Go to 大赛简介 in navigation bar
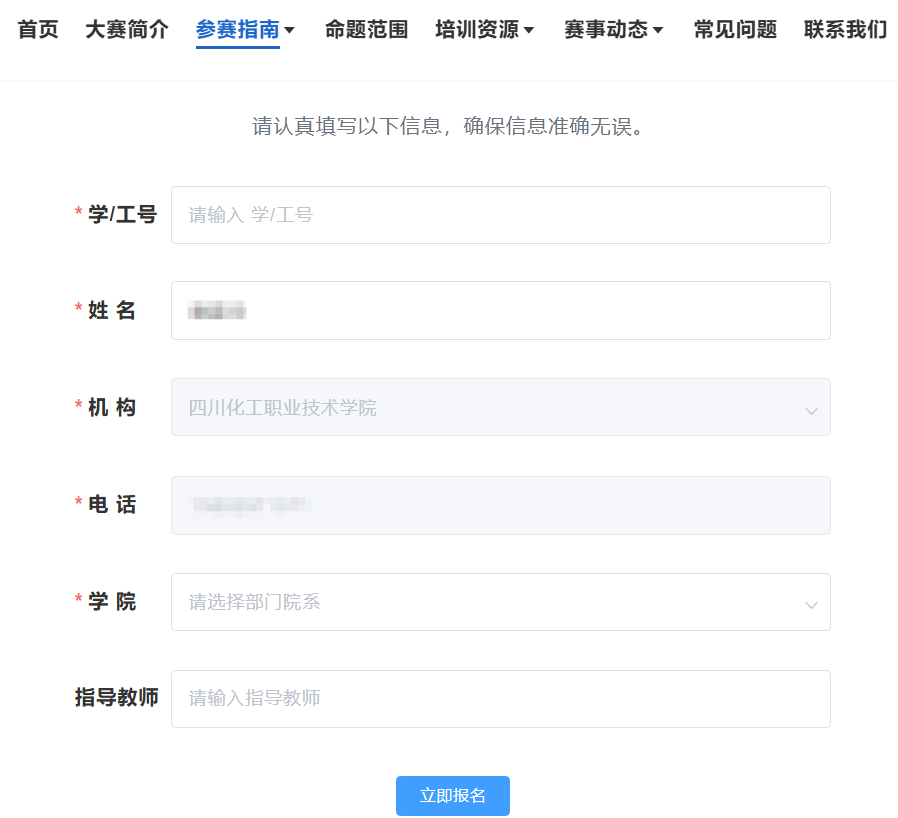Screen dimensions: 898x818 point(126,30)
